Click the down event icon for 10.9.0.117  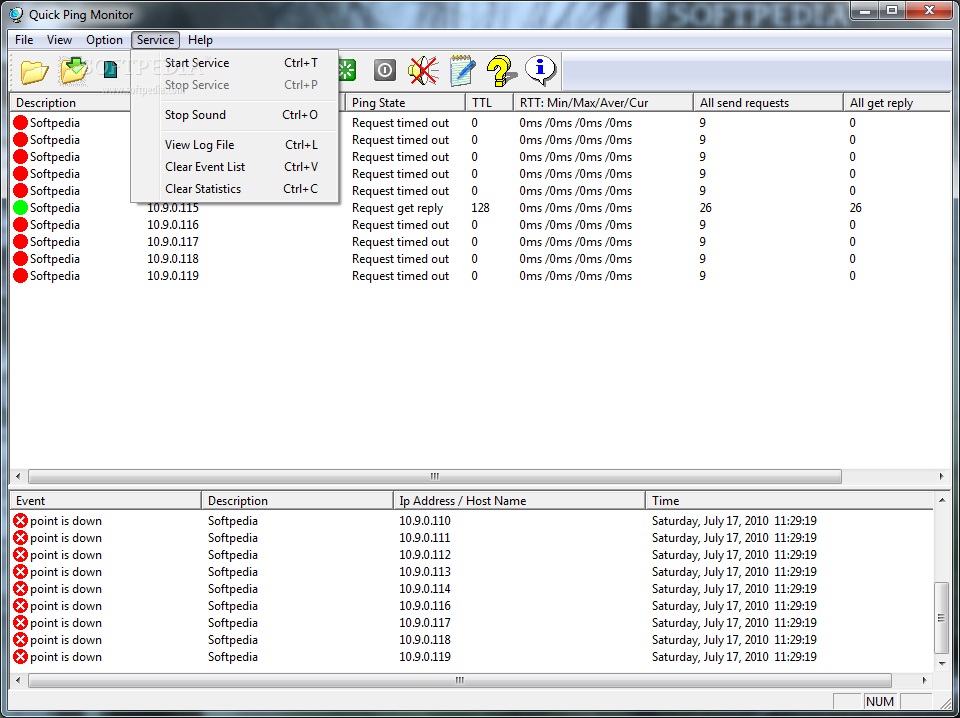pyautogui.click(x=21, y=623)
